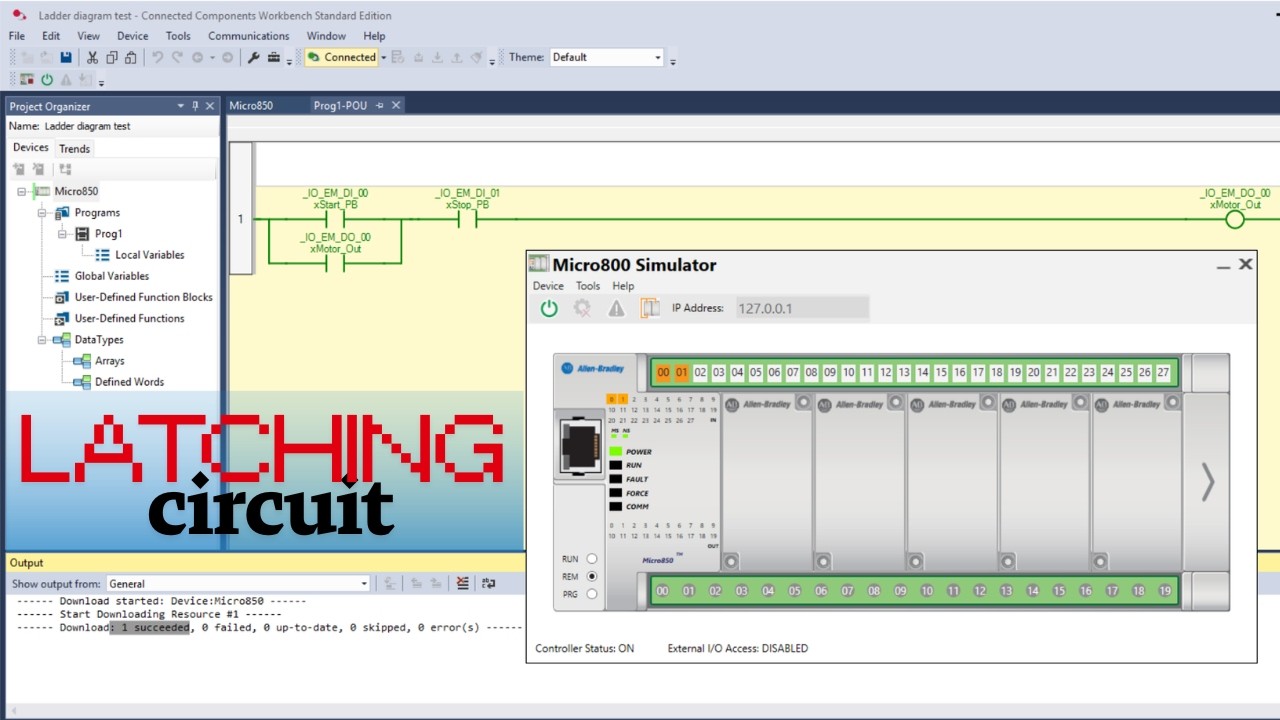Expand simulator modules with right chevron

coord(1207,482)
